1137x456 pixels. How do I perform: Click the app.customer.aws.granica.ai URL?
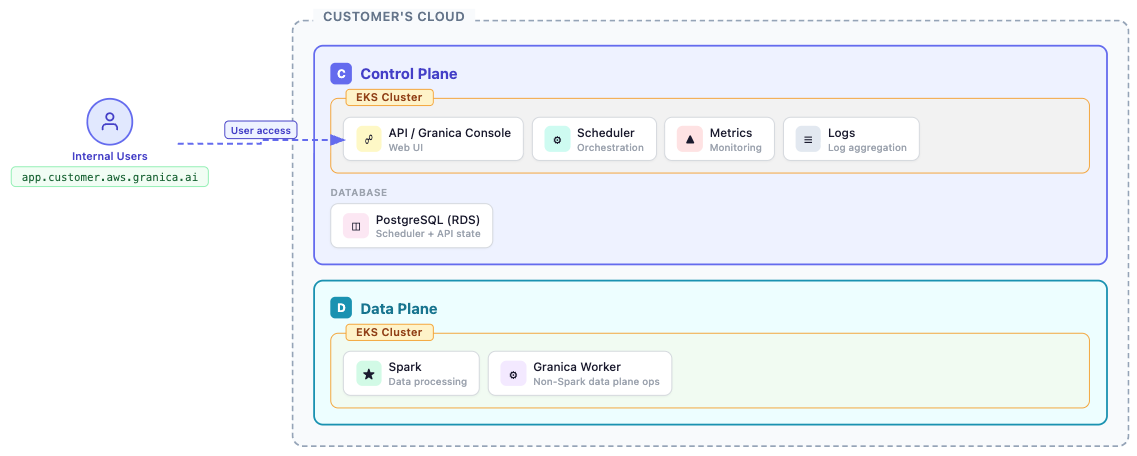pyautogui.click(x=109, y=177)
